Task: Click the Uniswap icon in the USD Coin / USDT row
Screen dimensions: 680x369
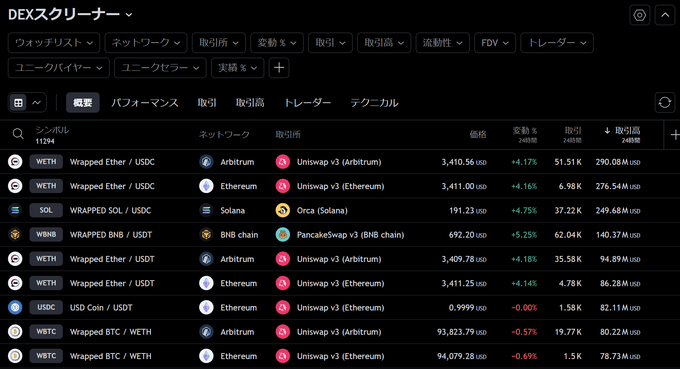Action: tap(283, 307)
